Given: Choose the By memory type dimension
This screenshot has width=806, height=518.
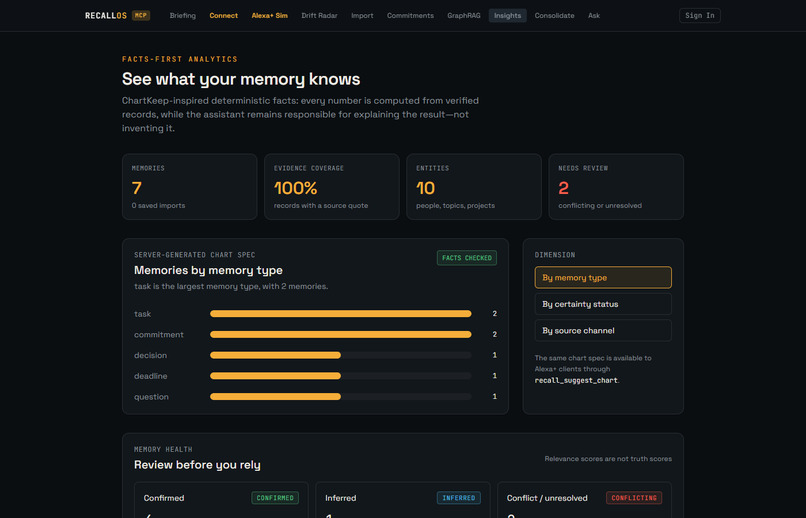Looking at the screenshot, I should [x=603, y=278].
